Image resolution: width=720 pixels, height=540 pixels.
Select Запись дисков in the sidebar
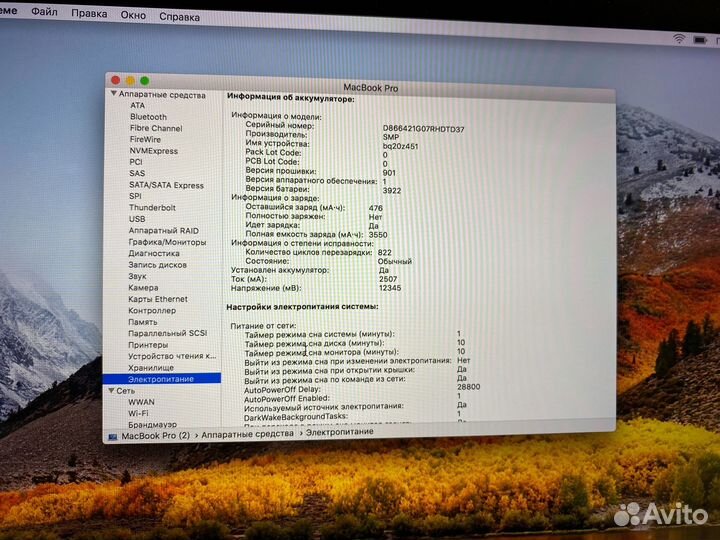click(x=158, y=264)
